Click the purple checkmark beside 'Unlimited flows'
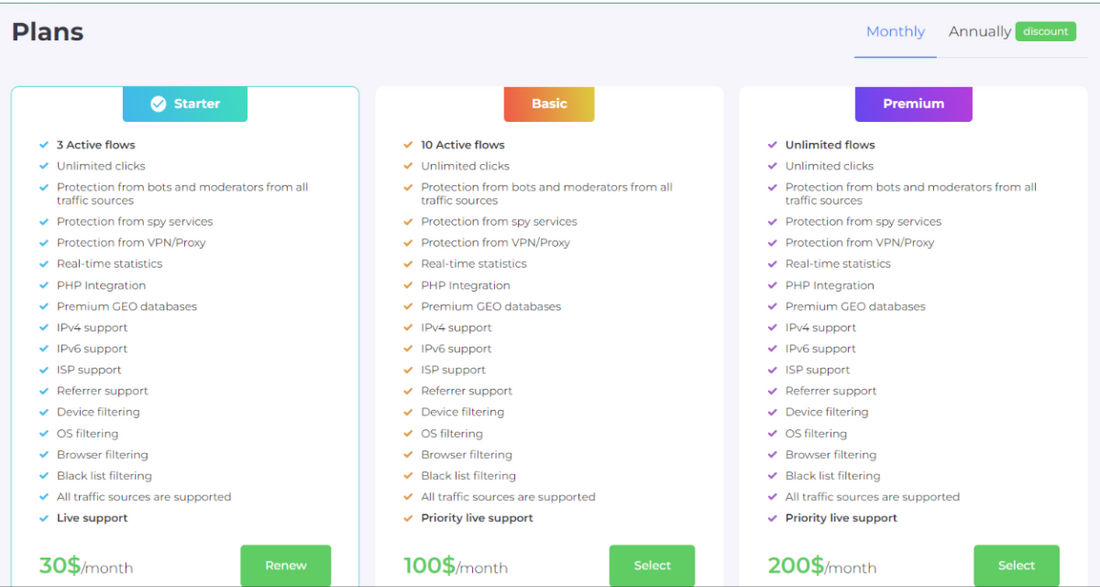The height and width of the screenshot is (587, 1100). [772, 145]
